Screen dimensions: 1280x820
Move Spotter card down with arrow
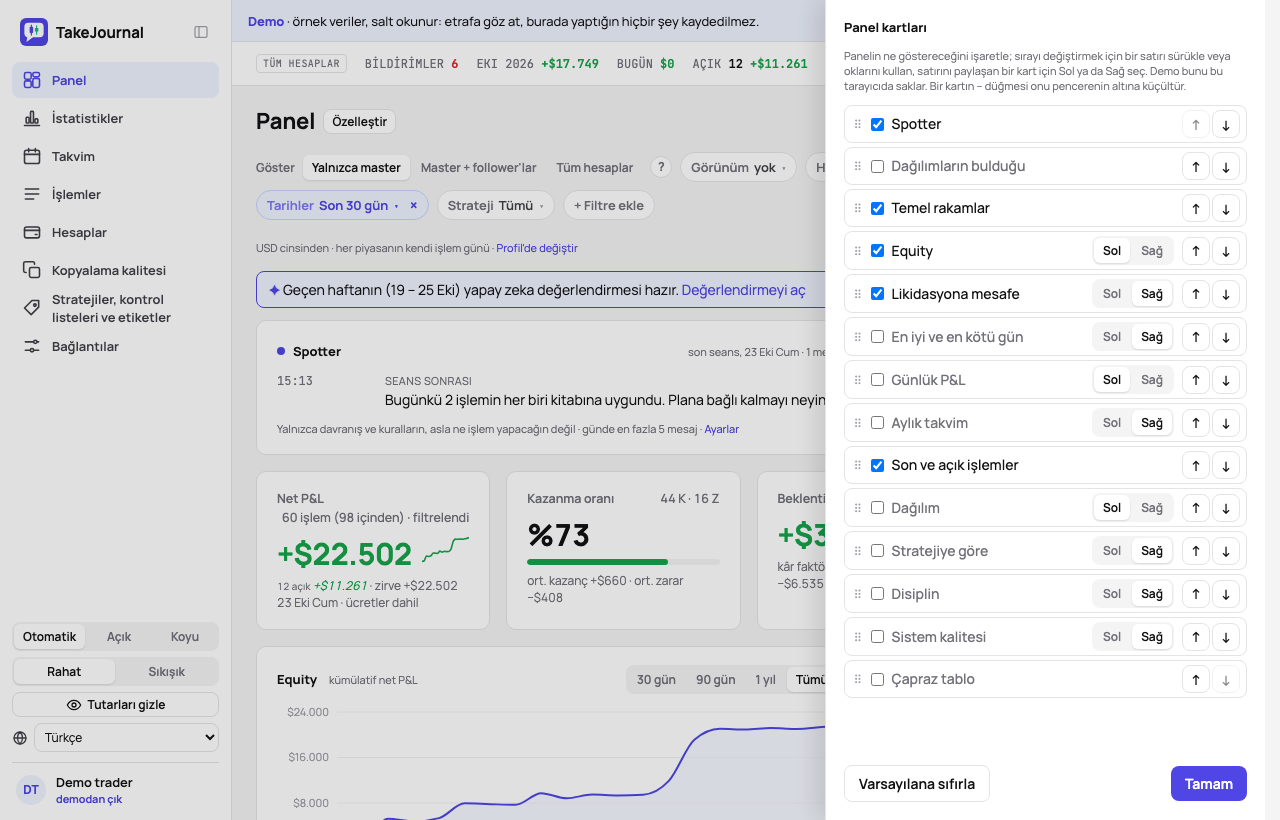[1225, 125]
